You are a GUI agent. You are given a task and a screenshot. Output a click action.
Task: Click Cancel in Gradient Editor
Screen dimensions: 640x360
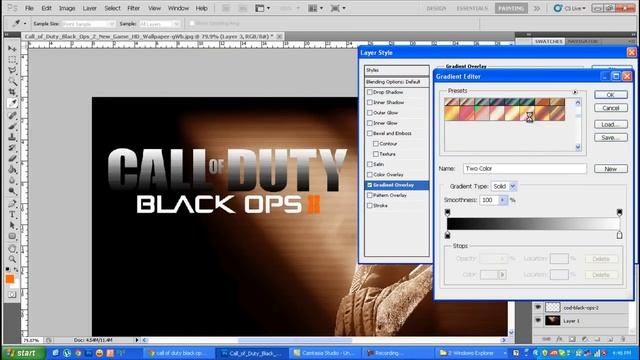pos(611,108)
